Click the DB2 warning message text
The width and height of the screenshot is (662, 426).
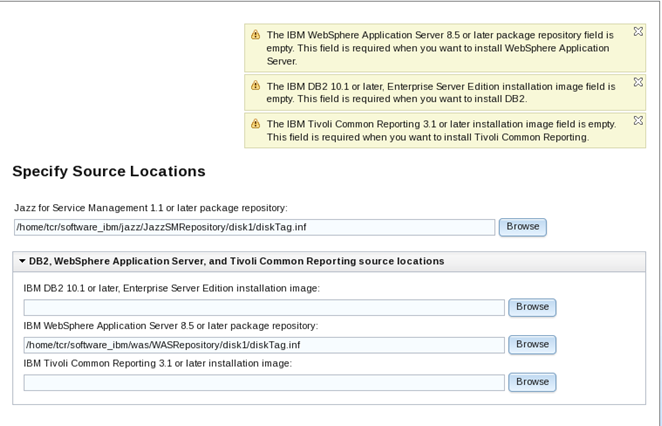[x=441, y=92]
